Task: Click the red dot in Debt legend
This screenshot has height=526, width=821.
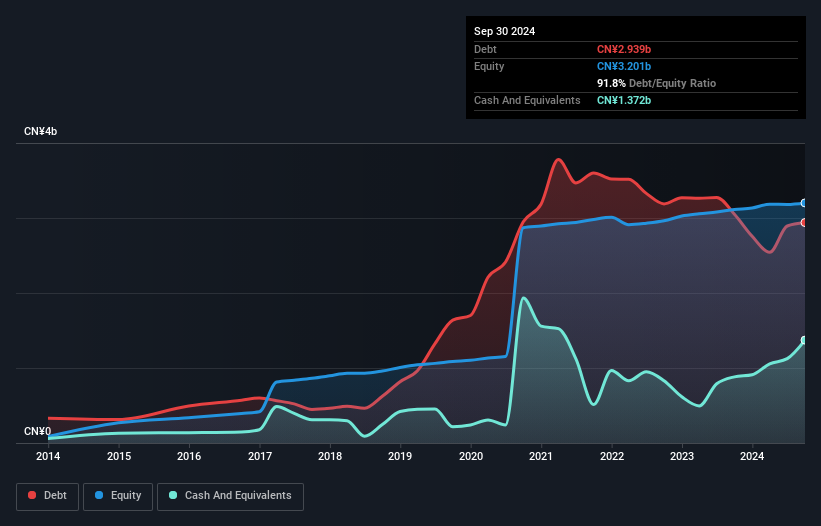Action: [x=32, y=495]
